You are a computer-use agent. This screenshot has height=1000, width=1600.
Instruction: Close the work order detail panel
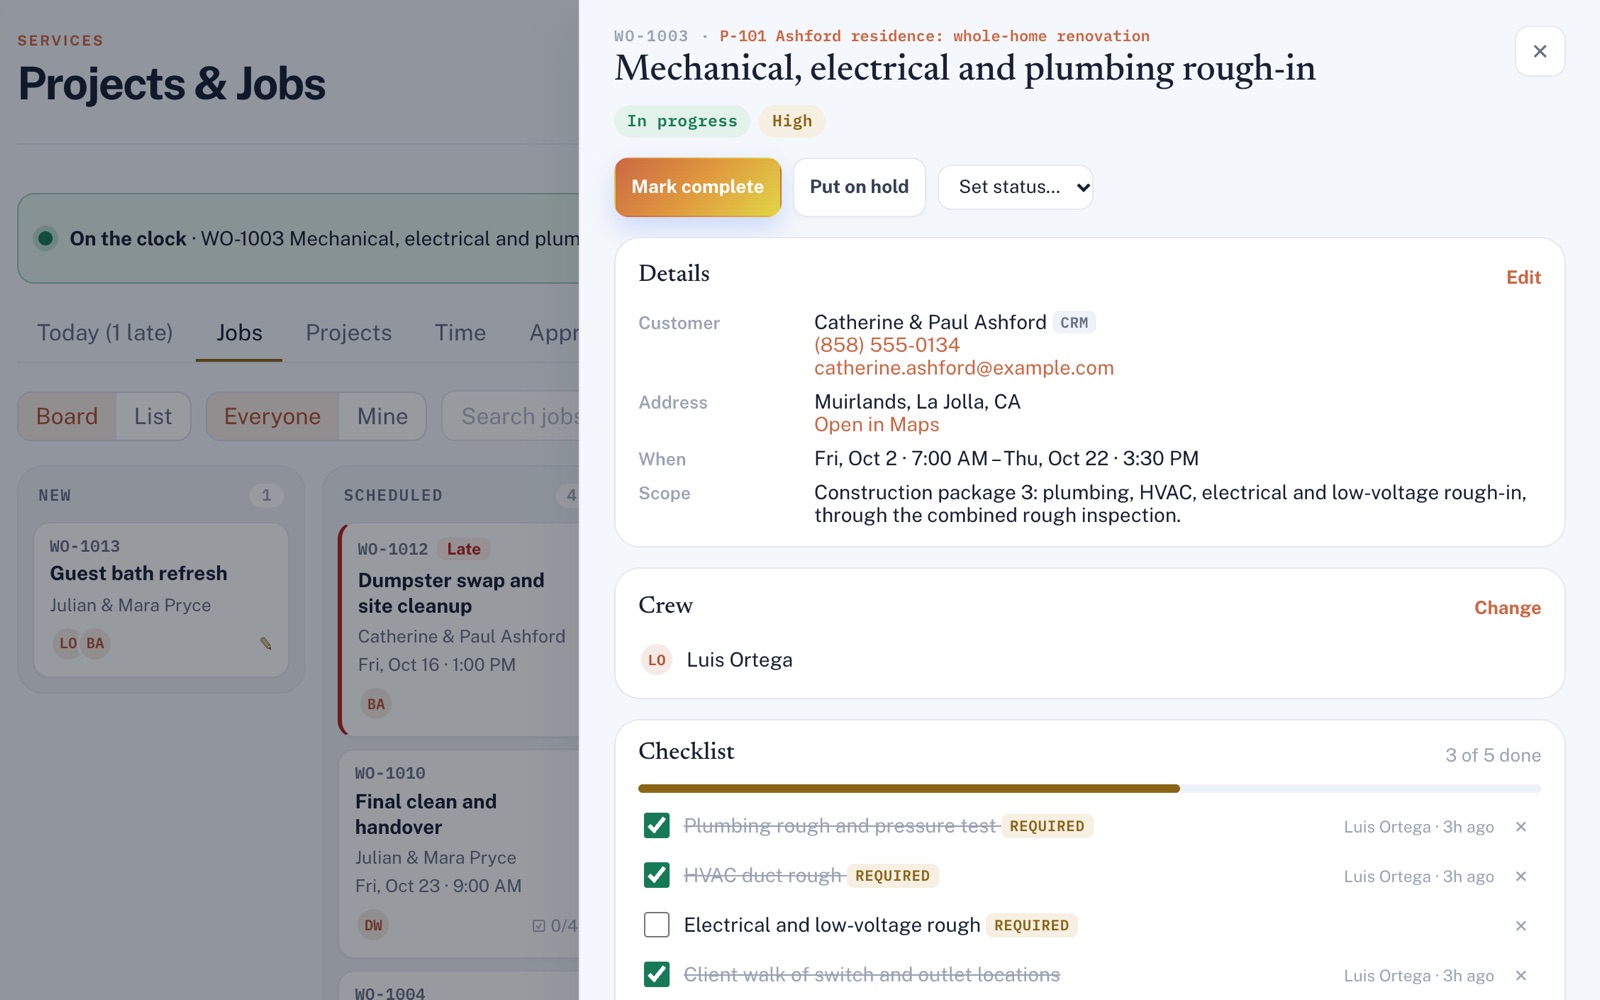[x=1540, y=51]
